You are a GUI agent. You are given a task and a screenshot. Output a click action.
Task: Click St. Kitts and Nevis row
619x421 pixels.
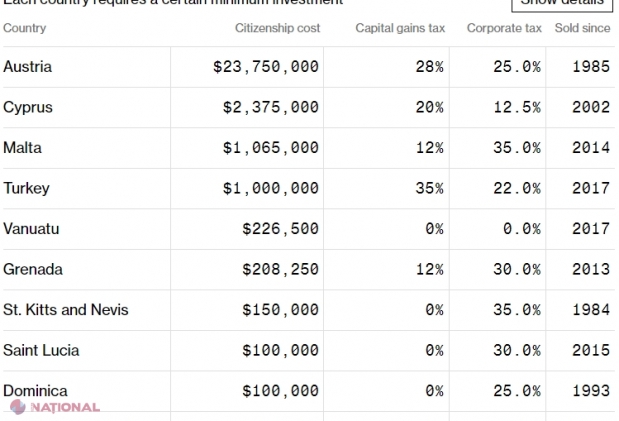pyautogui.click(x=66, y=310)
